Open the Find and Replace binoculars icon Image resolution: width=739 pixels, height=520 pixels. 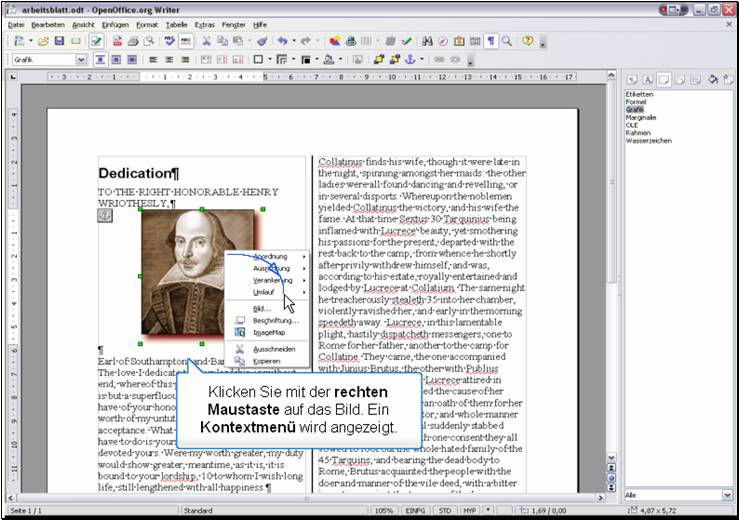tap(427, 42)
